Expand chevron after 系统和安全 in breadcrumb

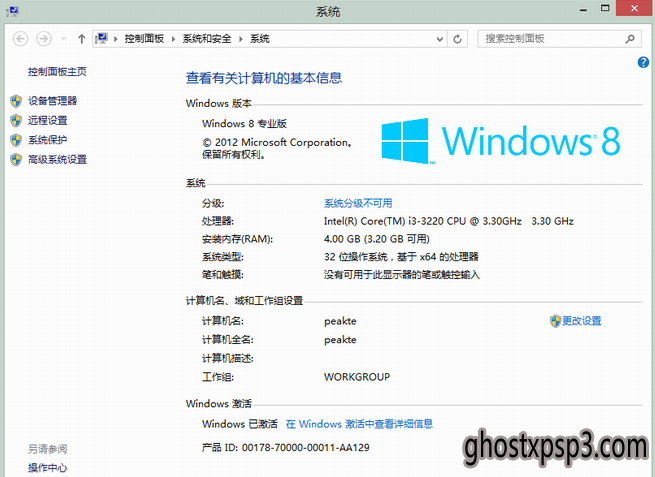[x=241, y=39]
